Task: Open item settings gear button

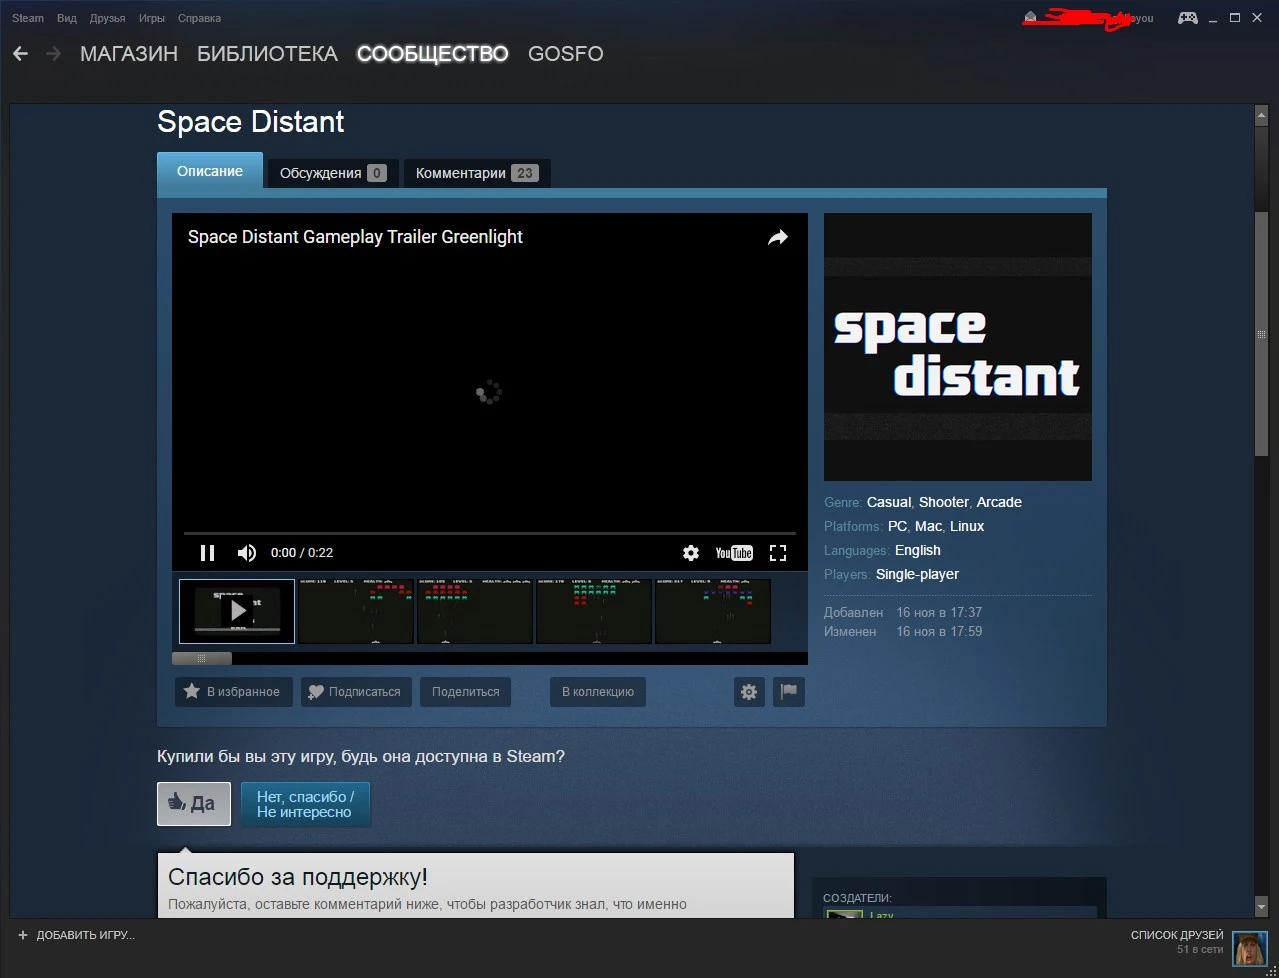Action: 749,691
